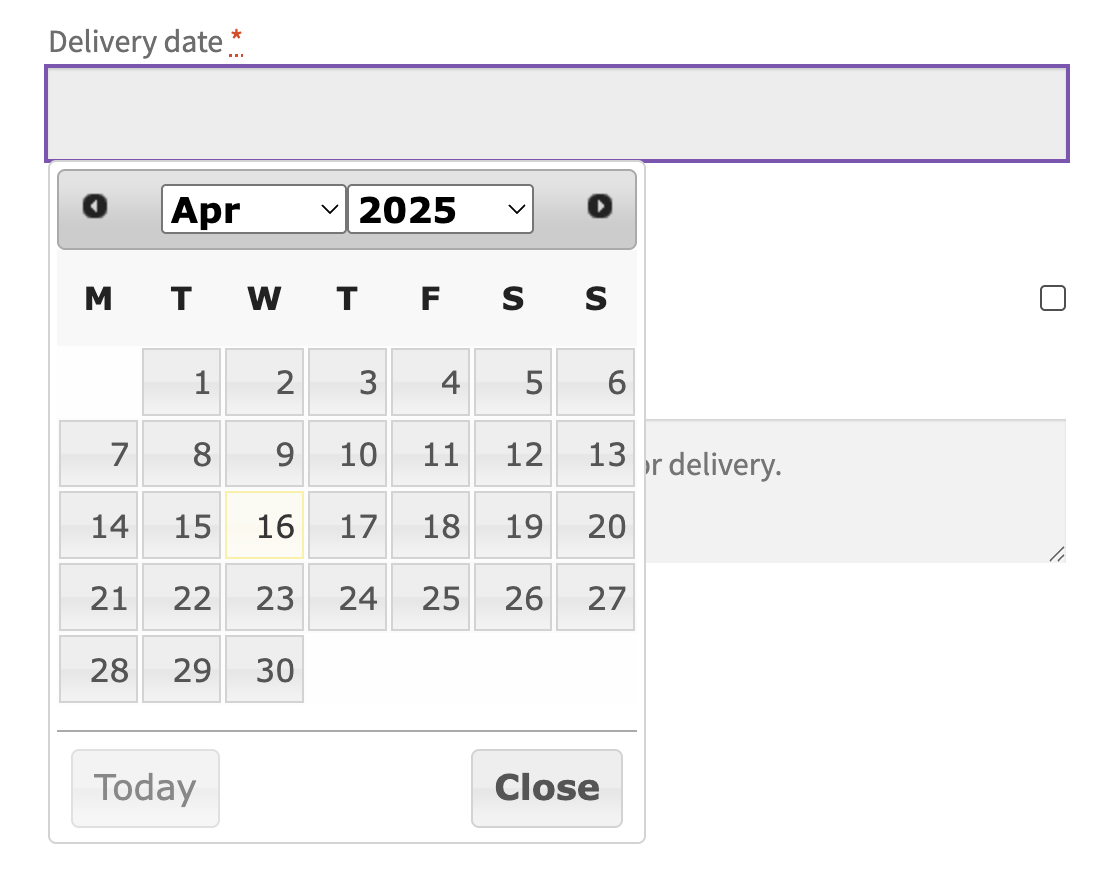Screen dimensions: 1116x894
Task: Tick the checkbox right of the calendar
Action: click(1053, 299)
